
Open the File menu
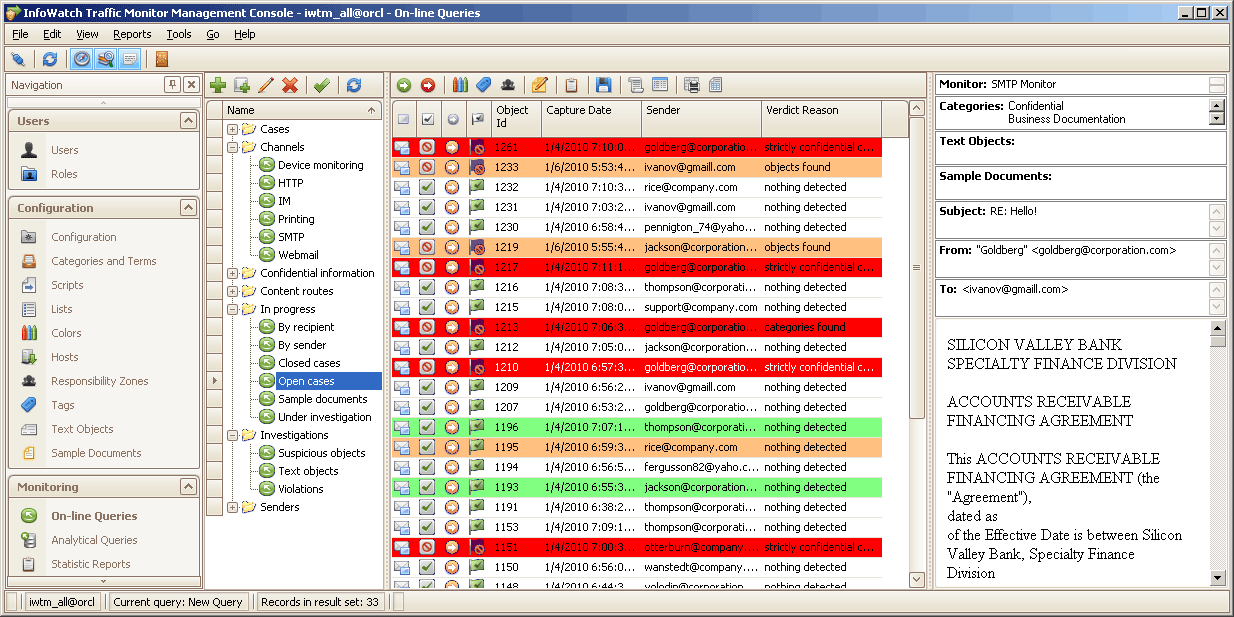click(x=20, y=34)
